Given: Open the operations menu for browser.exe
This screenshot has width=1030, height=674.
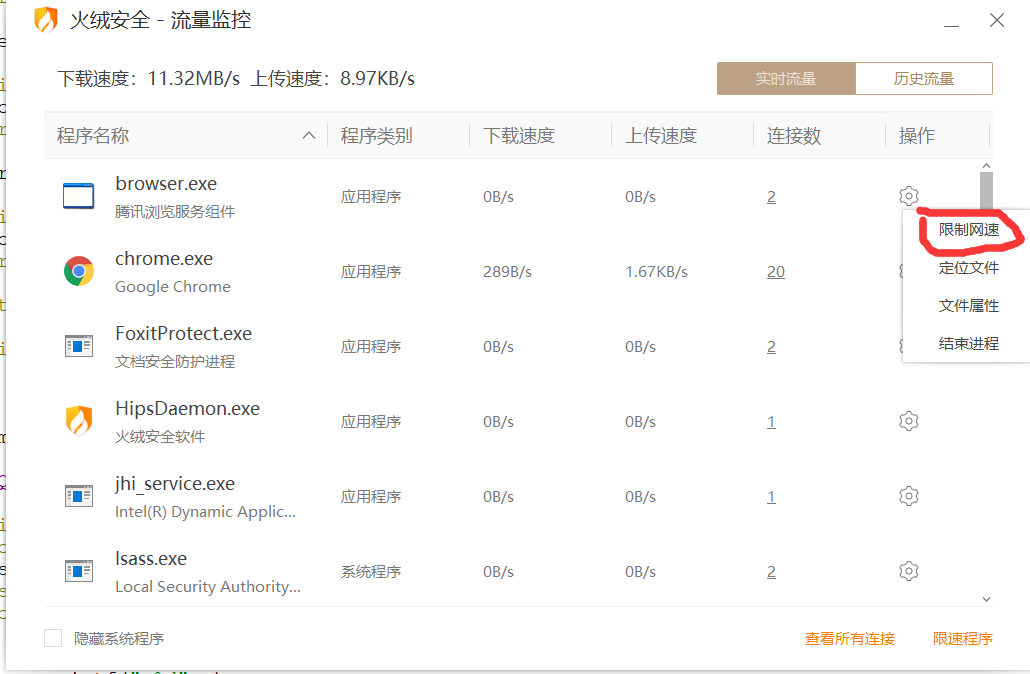Looking at the screenshot, I should pyautogui.click(x=909, y=195).
